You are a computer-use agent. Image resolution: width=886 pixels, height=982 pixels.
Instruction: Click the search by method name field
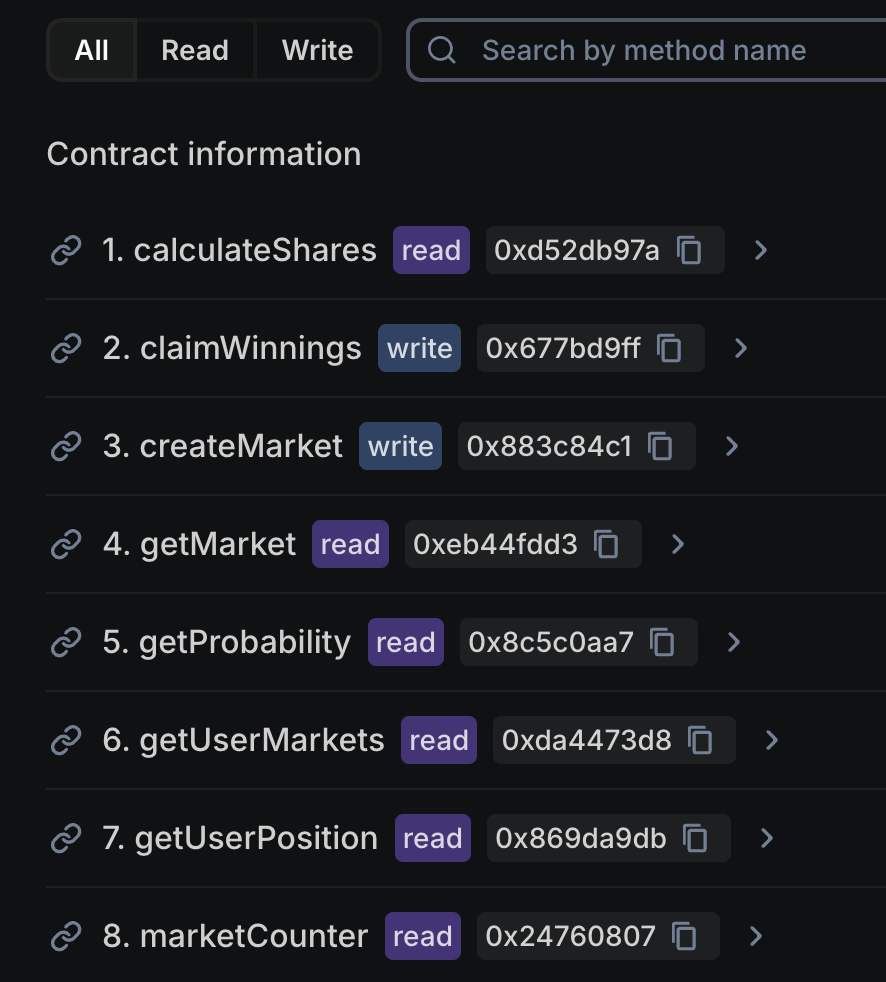tap(650, 50)
